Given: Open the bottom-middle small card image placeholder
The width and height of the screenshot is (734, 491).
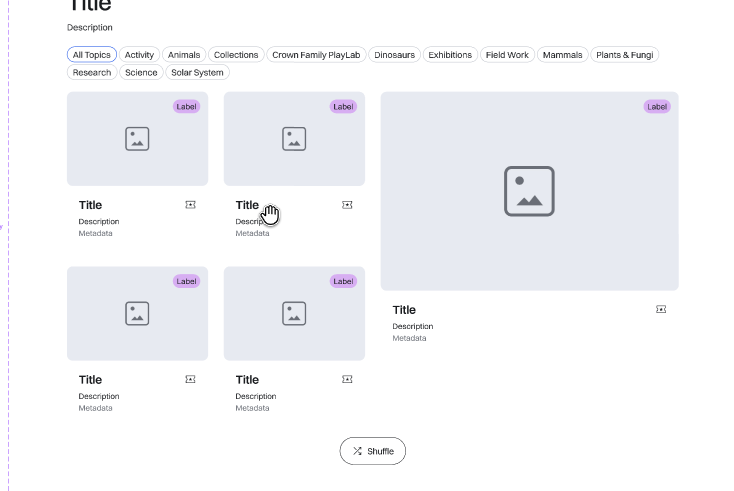Looking at the screenshot, I should click(294, 313).
